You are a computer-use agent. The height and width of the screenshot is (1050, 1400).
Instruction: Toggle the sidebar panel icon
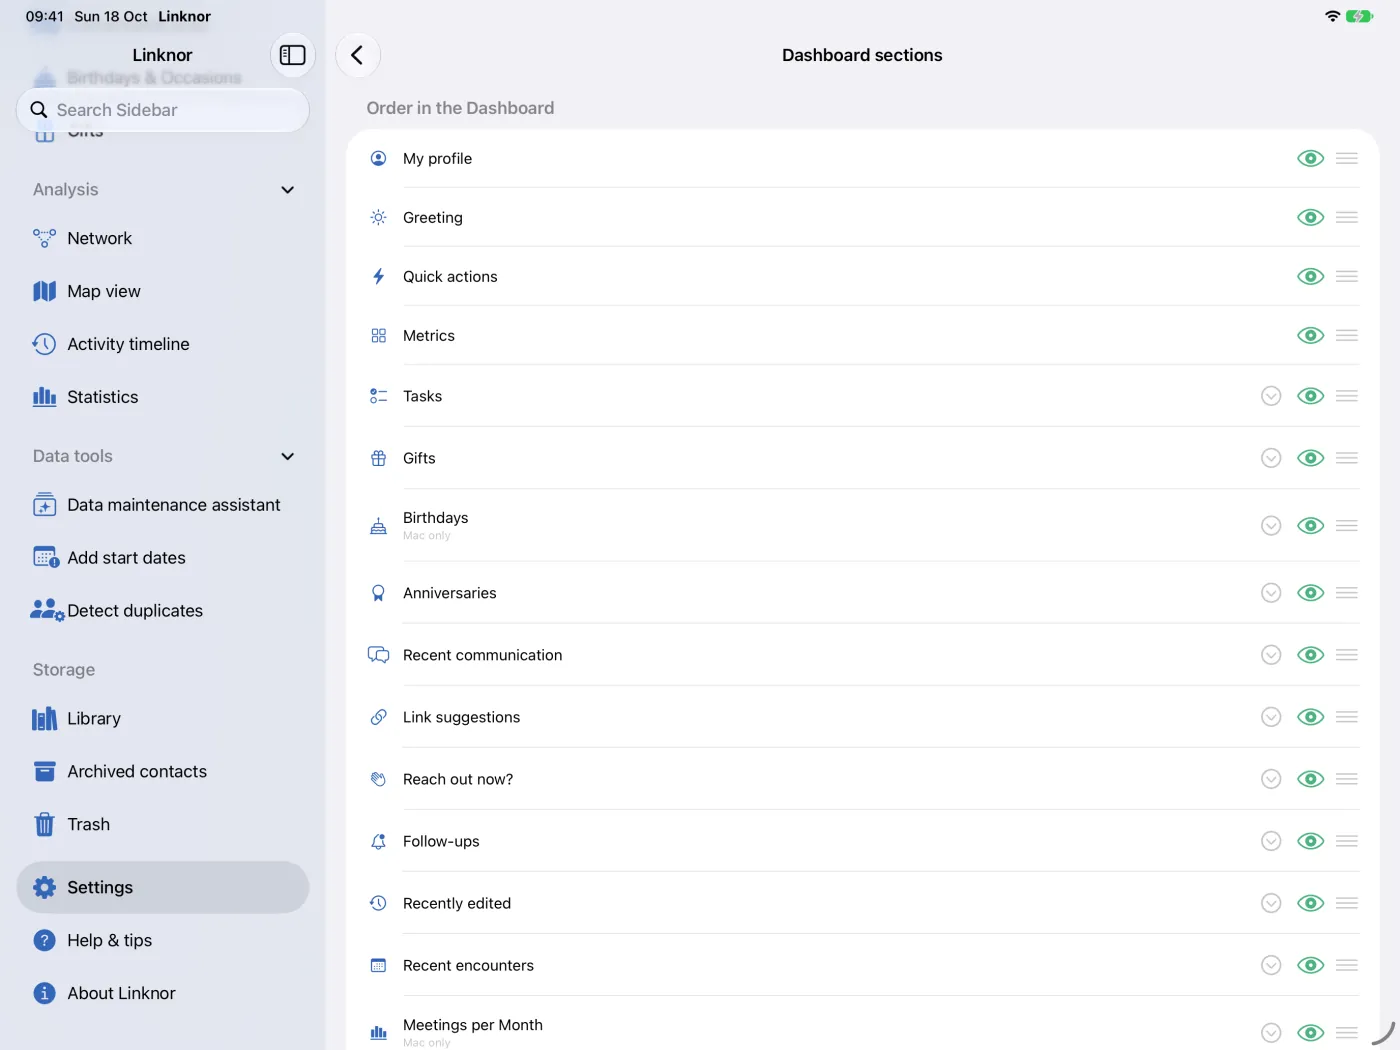[x=292, y=55]
